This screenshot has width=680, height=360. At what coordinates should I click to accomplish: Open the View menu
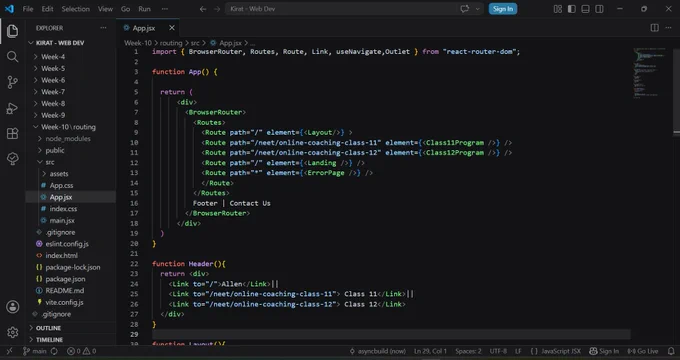click(x=105, y=9)
